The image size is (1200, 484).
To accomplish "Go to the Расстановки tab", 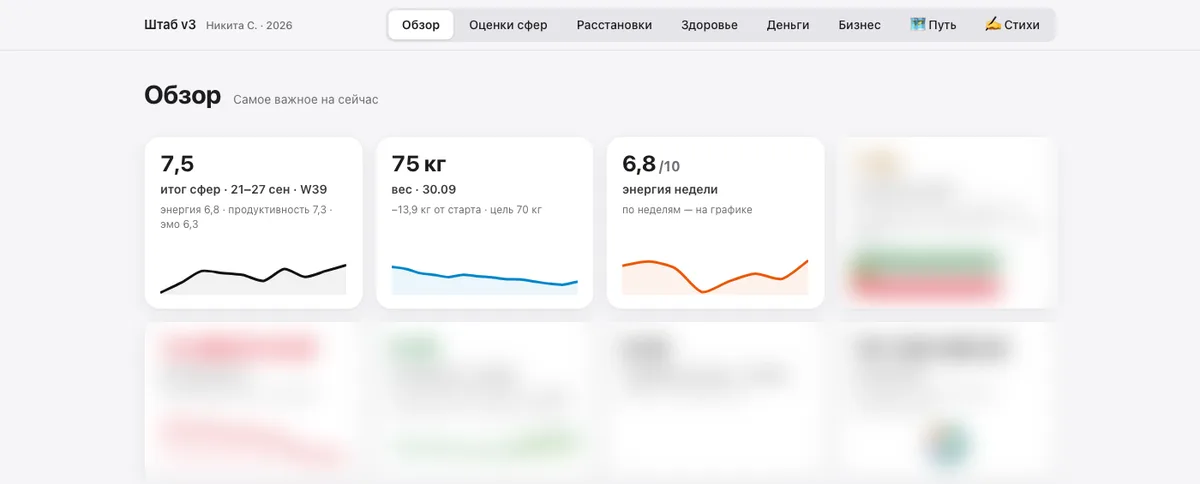I will [x=614, y=25].
